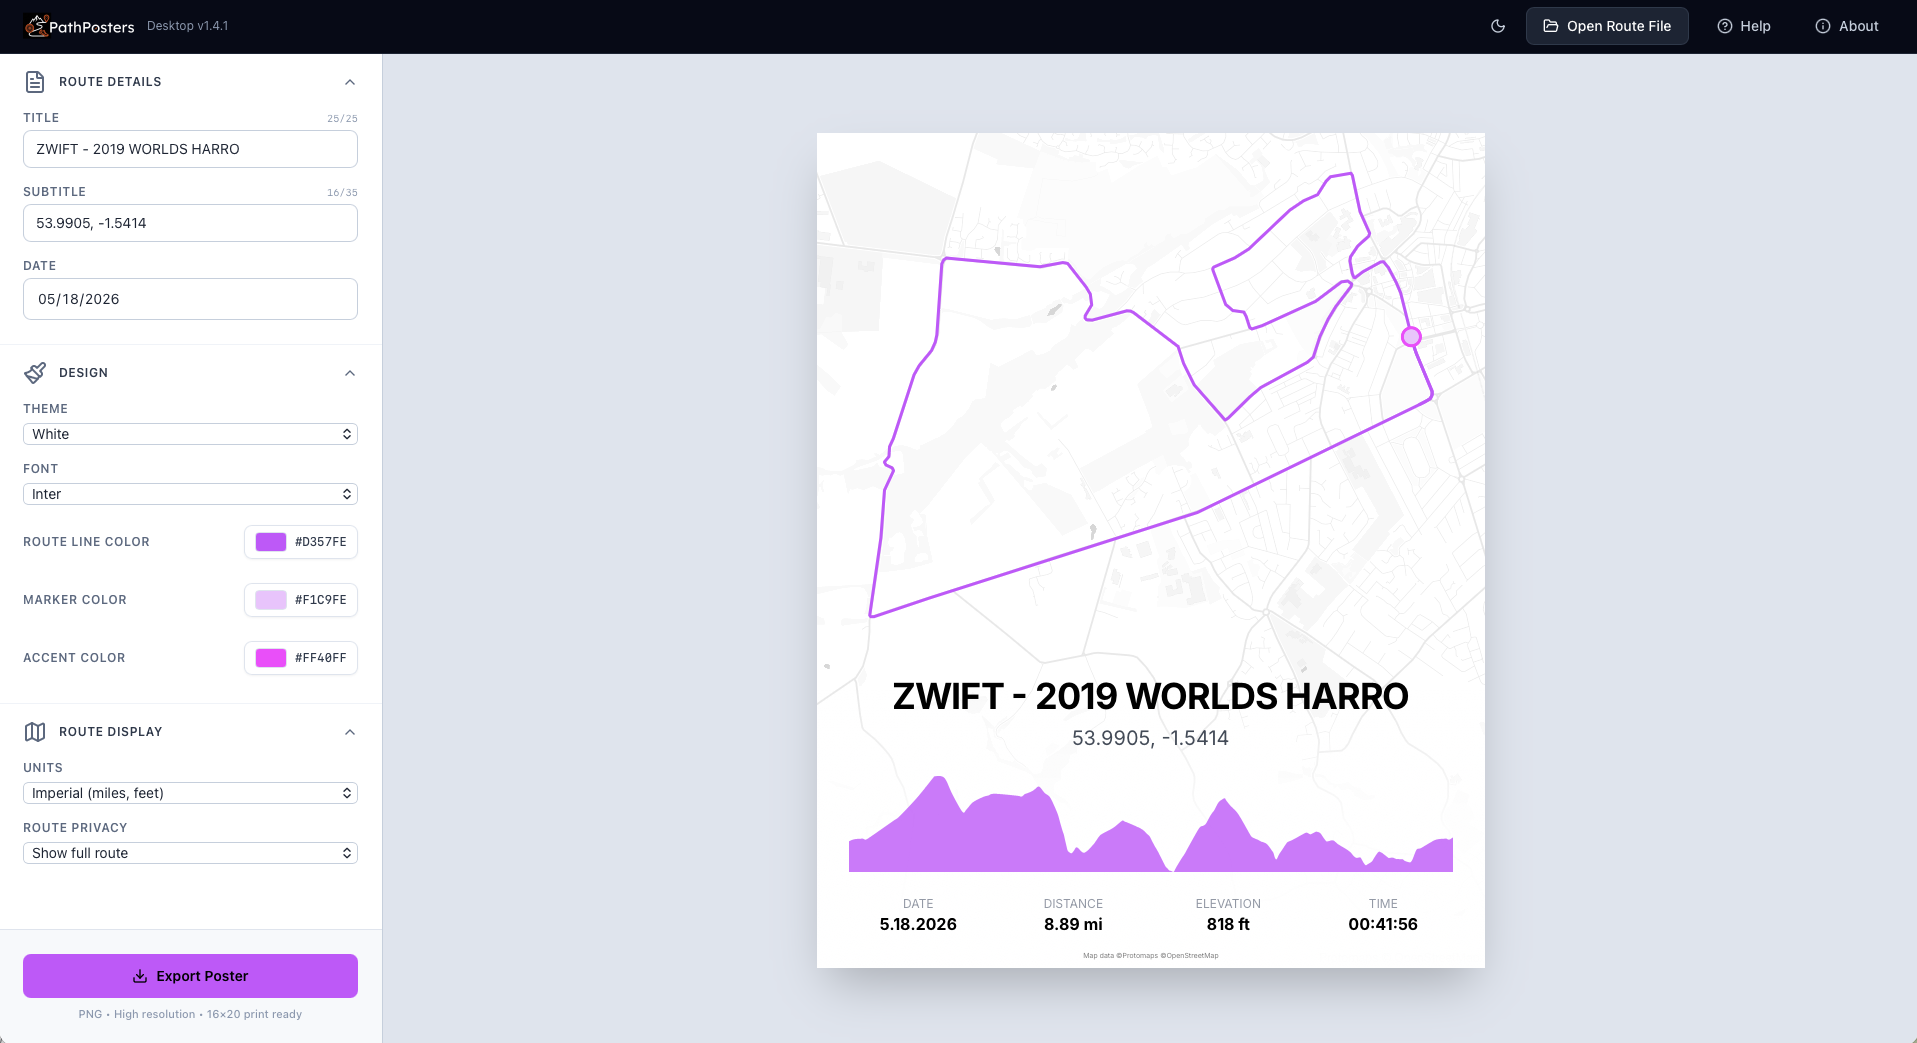Collapse the Route Display section
Viewport: 1917px width, 1043px height.
tap(350, 732)
